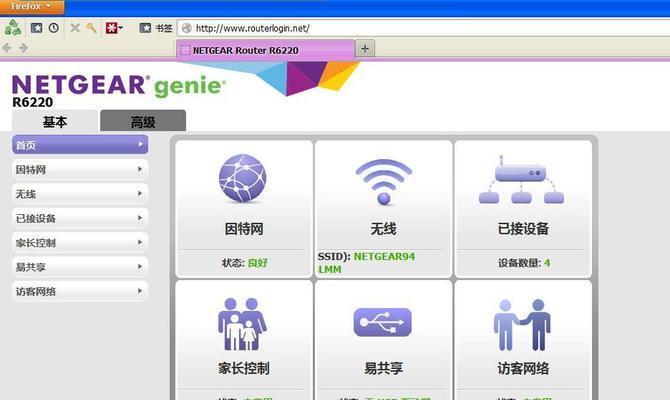The width and height of the screenshot is (670, 400).
Task: Select 因特网 in the sidebar
Action: 80,170
